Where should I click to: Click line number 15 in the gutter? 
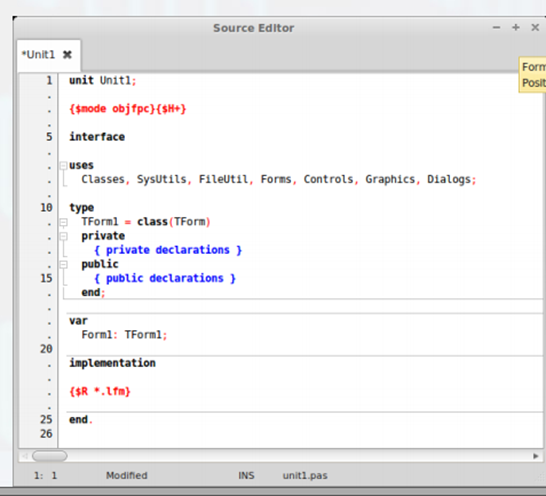point(46,278)
